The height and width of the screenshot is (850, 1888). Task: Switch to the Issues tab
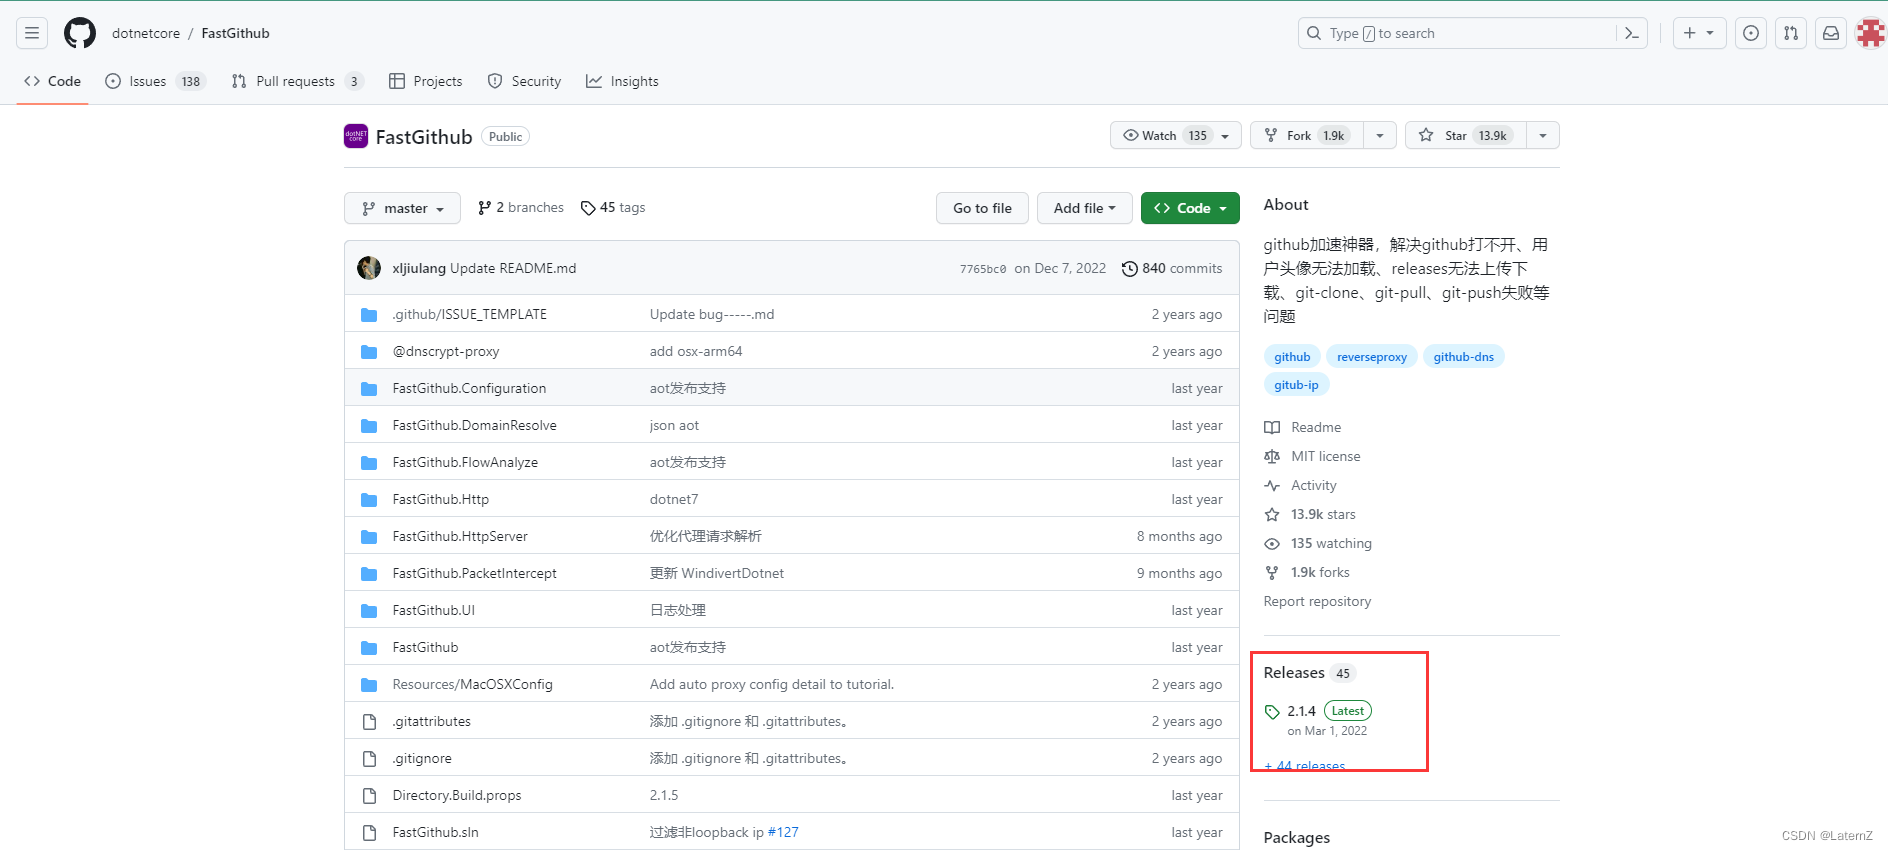155,81
